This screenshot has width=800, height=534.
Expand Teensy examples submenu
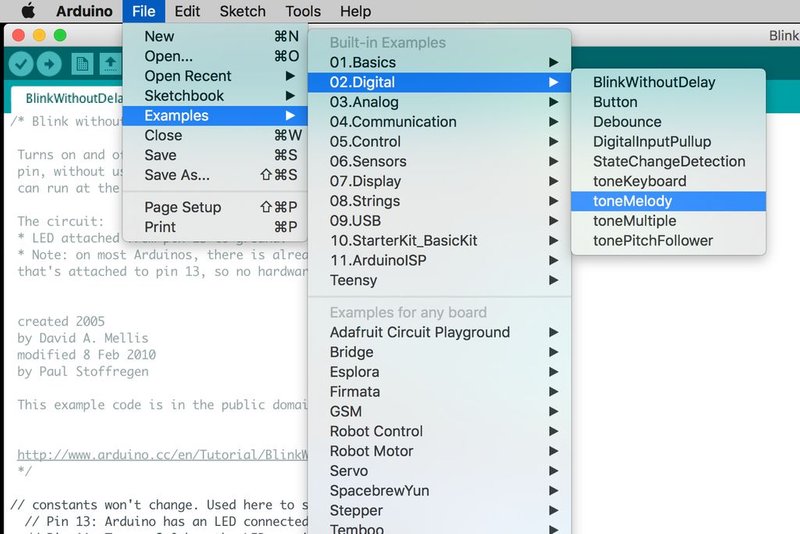pyautogui.click(x=439, y=281)
